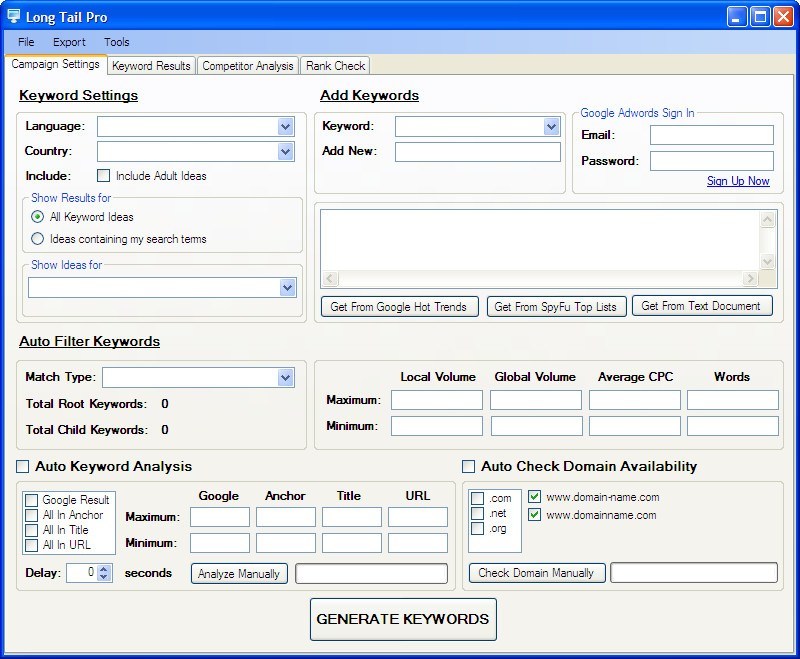The image size is (800, 659).
Task: Tick the .net domain checkbox
Action: 478,513
